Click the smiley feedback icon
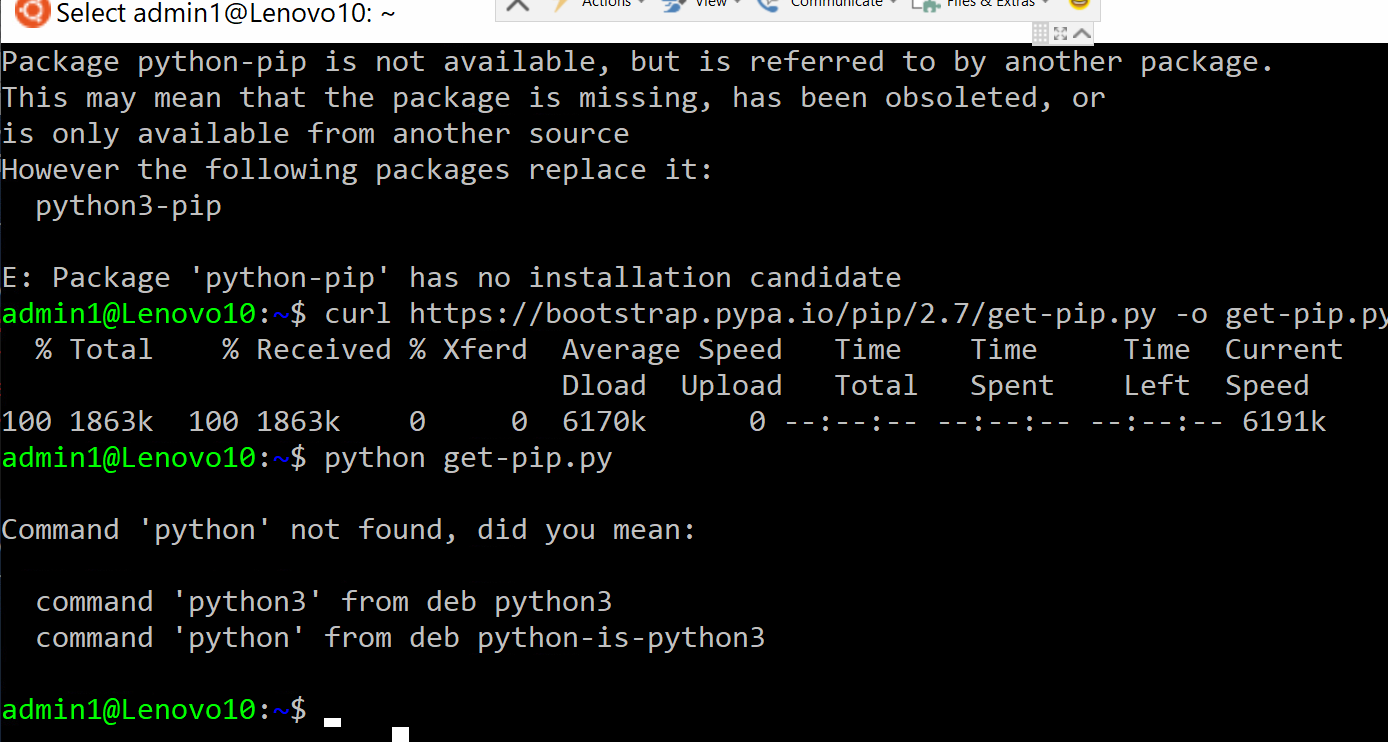This screenshot has width=1388, height=742. [x=1078, y=5]
